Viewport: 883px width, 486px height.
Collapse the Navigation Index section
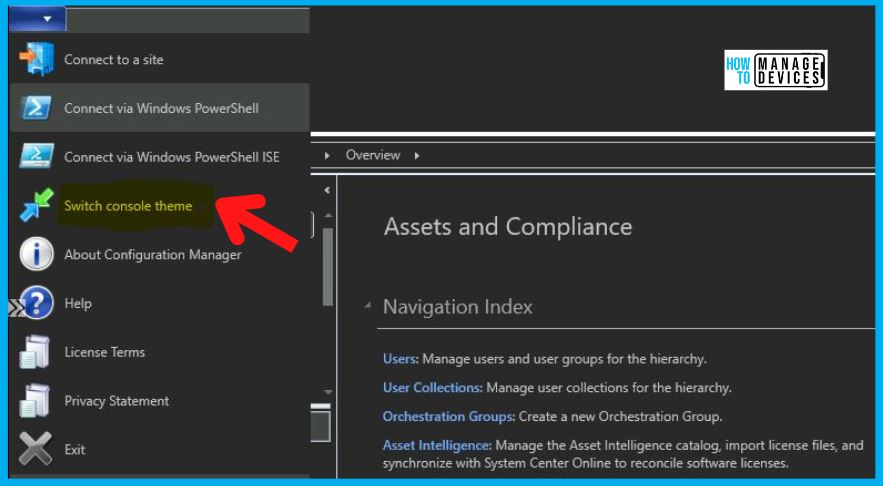[368, 306]
